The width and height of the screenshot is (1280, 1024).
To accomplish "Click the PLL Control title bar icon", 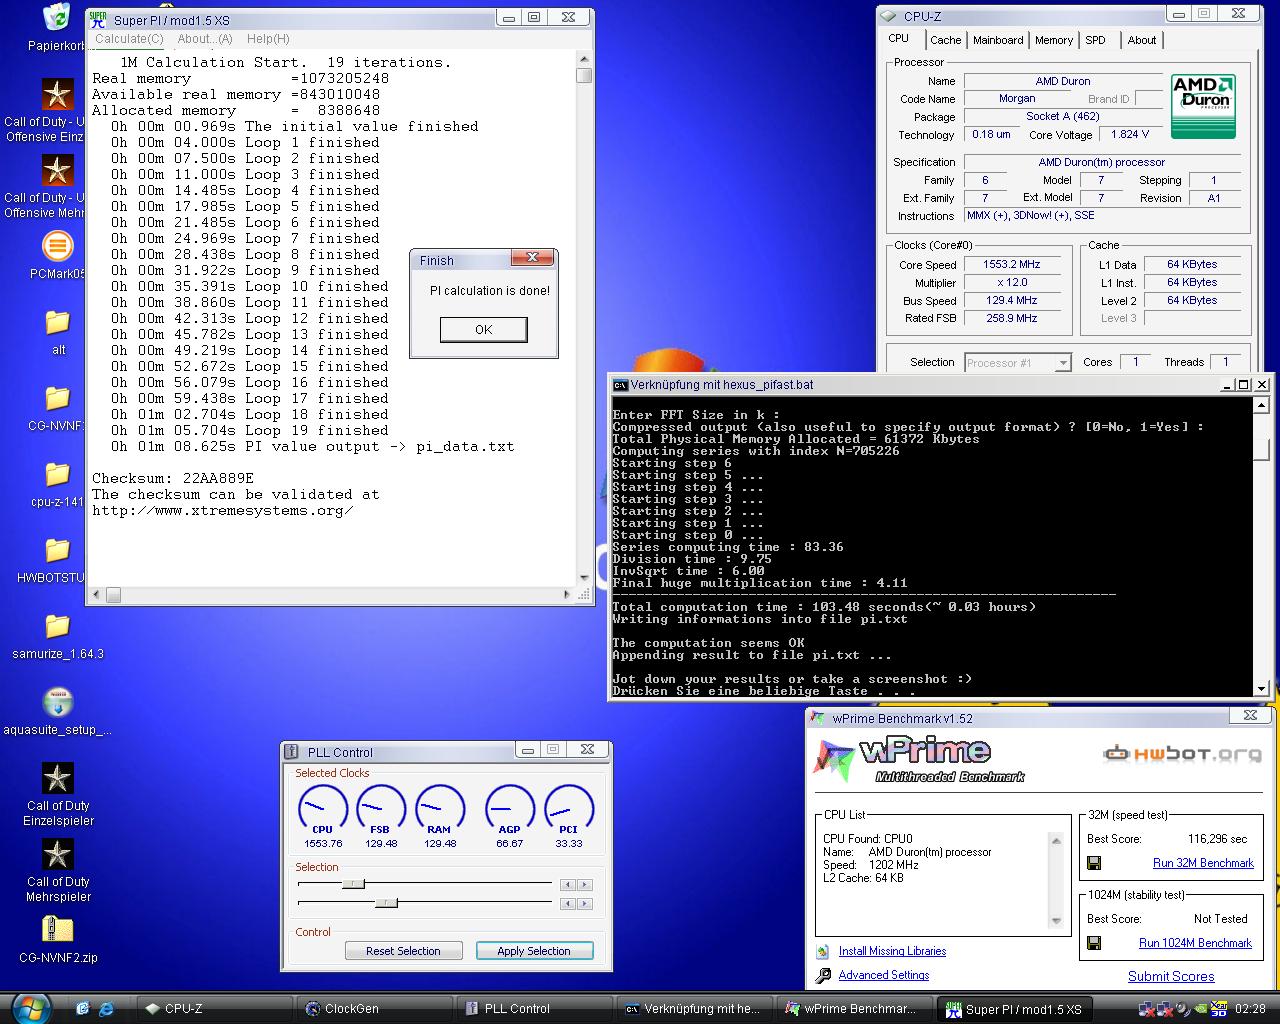I will click(x=292, y=752).
